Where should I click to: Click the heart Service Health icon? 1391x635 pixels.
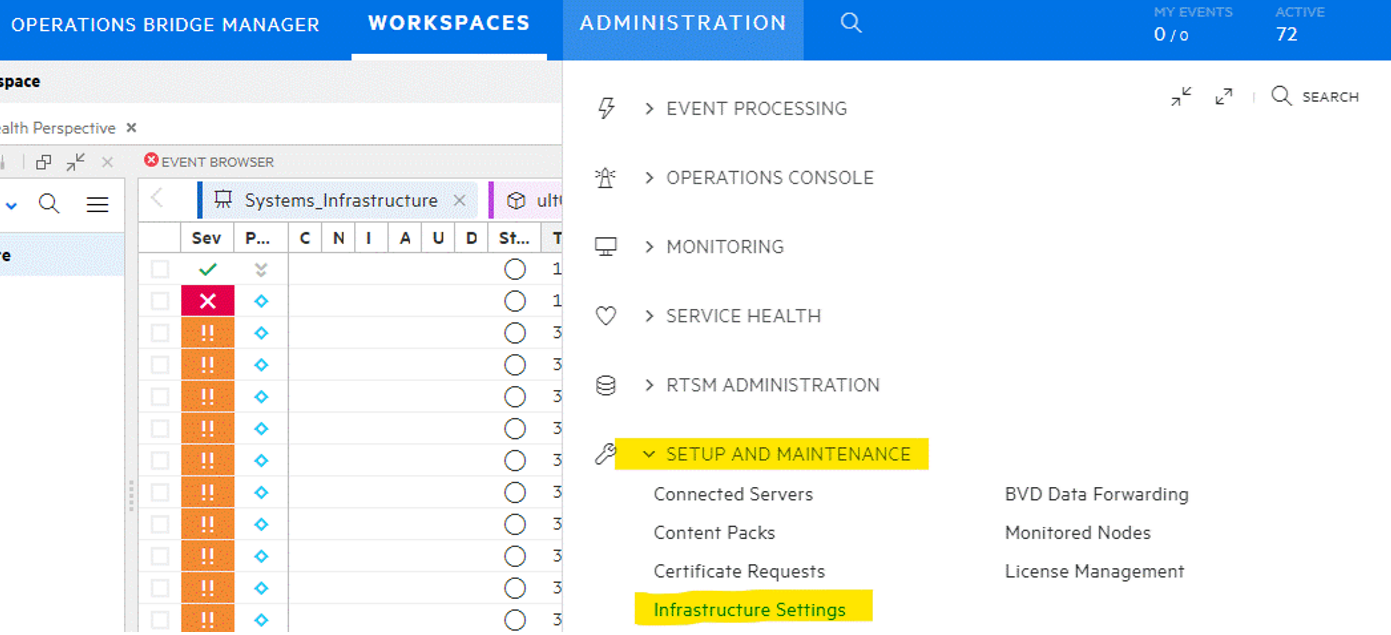606,316
